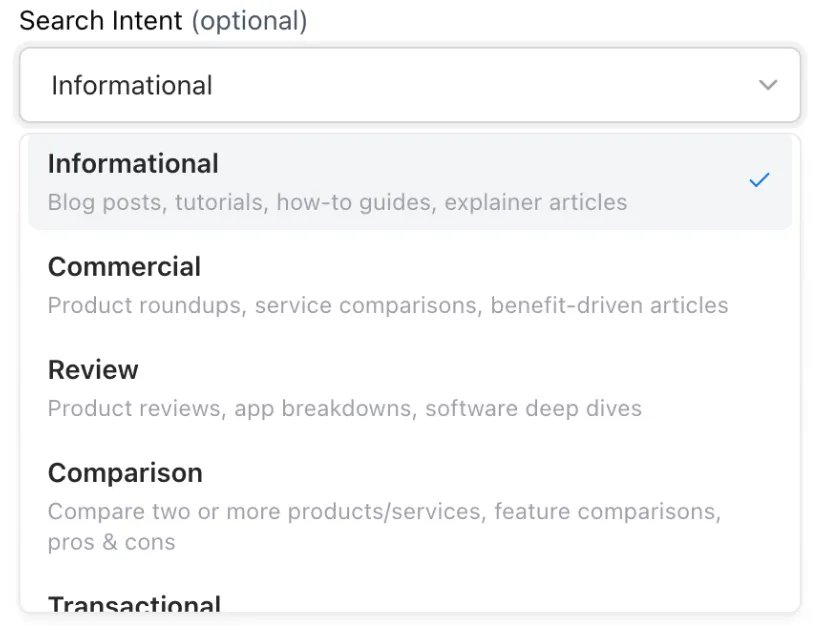Pick the Comparison intent option
The image size is (822, 626).
tap(410, 506)
